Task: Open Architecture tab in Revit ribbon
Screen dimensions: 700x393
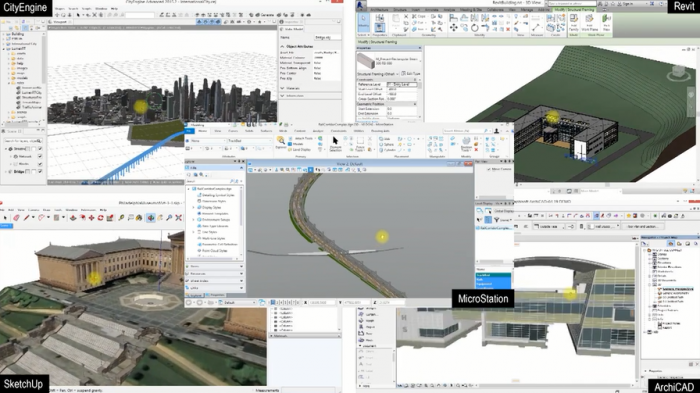Action: [379, 9]
